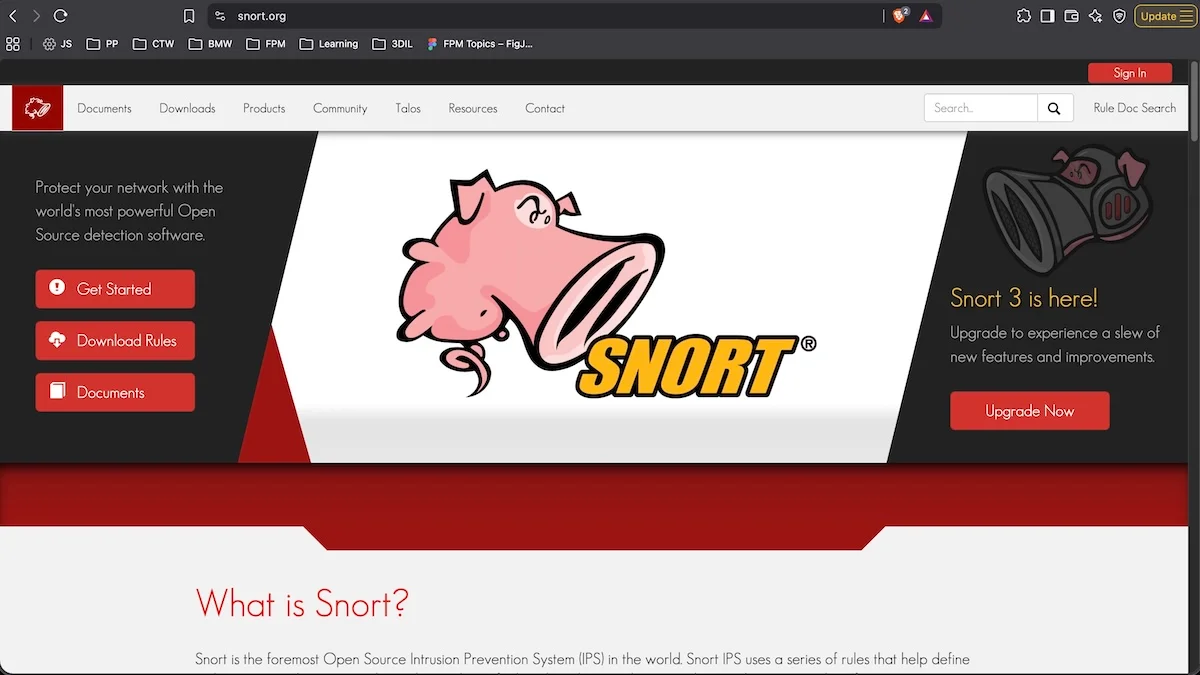
Task: Open the Contact nav link
Action: point(545,108)
